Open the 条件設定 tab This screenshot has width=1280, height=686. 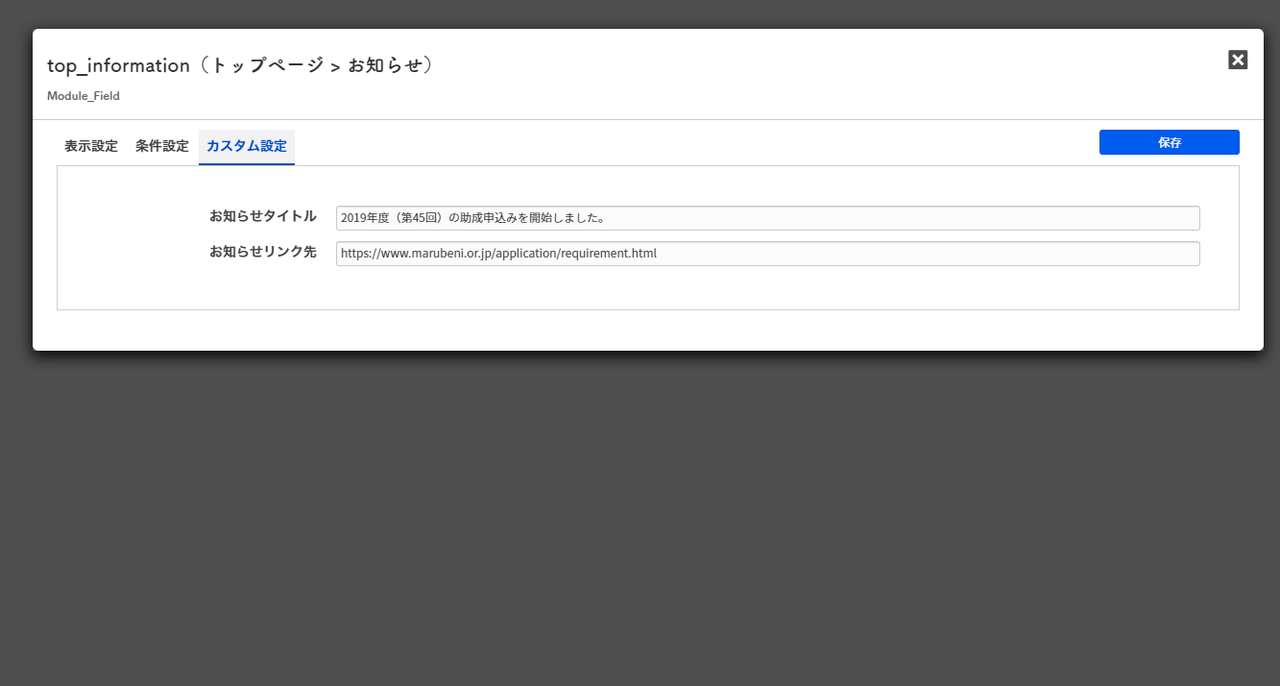(x=162, y=146)
